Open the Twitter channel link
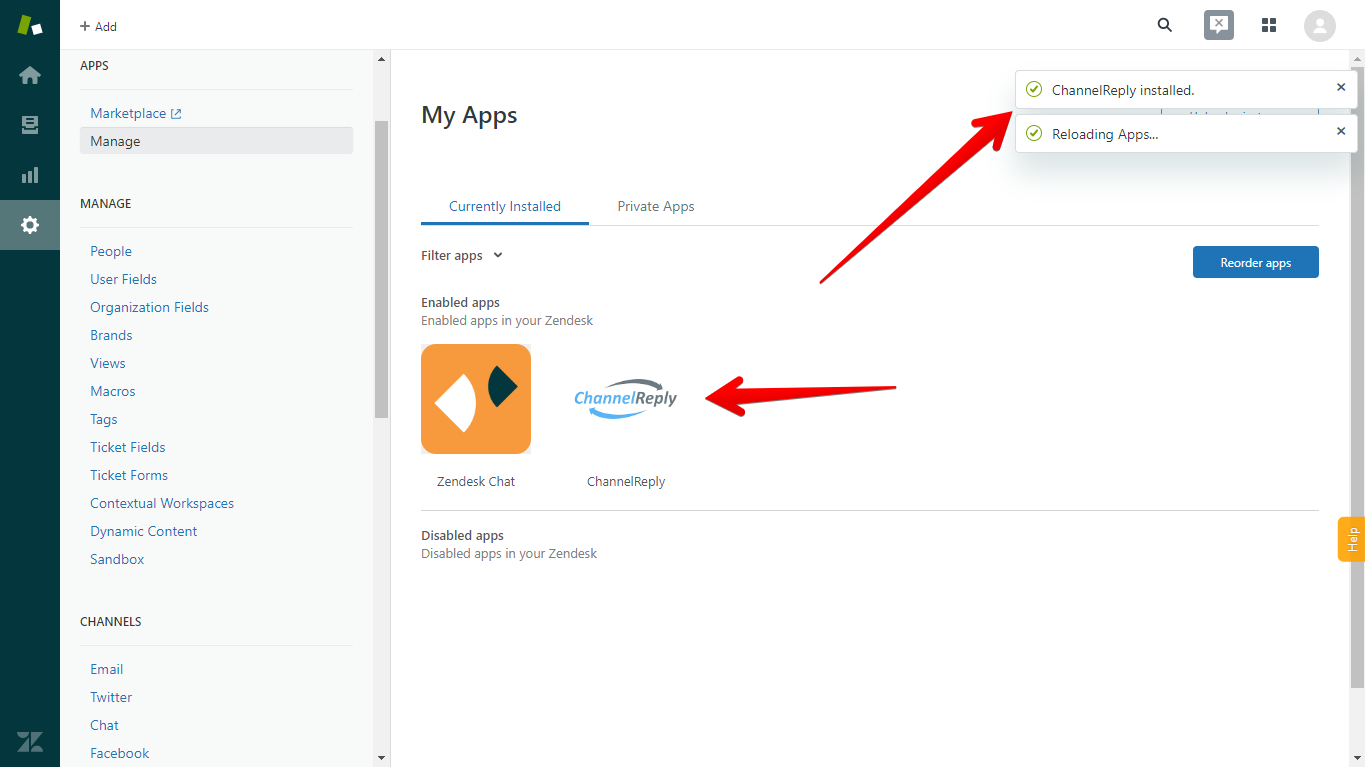 (111, 697)
